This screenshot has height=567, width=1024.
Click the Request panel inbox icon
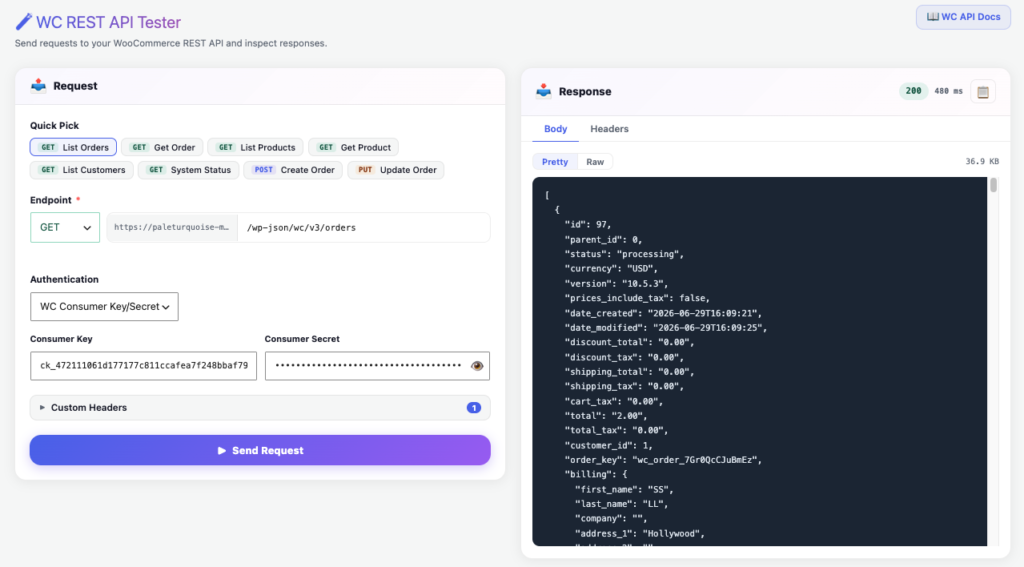[39, 86]
